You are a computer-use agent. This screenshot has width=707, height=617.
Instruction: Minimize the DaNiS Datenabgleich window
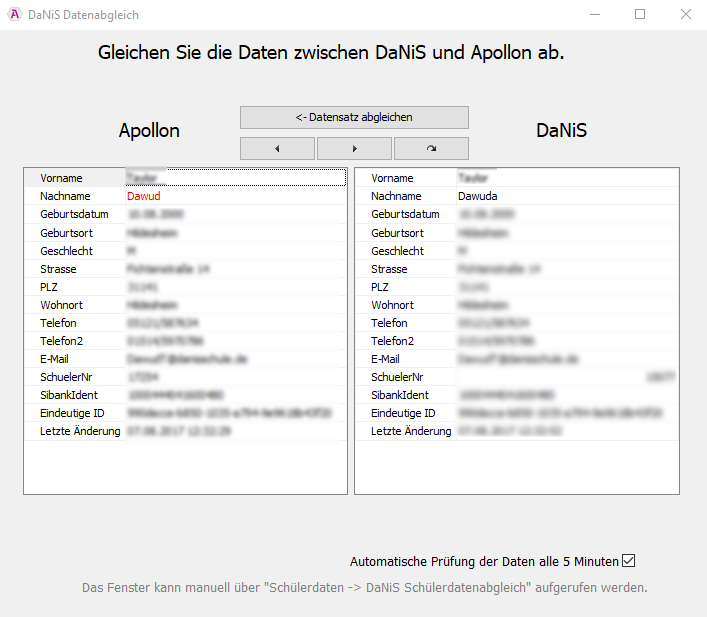tap(595, 14)
